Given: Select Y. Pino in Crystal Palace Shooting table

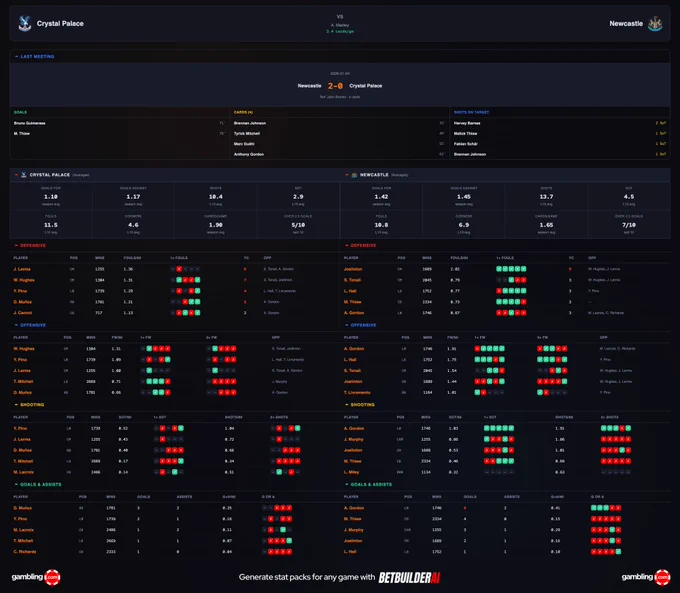Looking at the screenshot, I should [x=20, y=428].
